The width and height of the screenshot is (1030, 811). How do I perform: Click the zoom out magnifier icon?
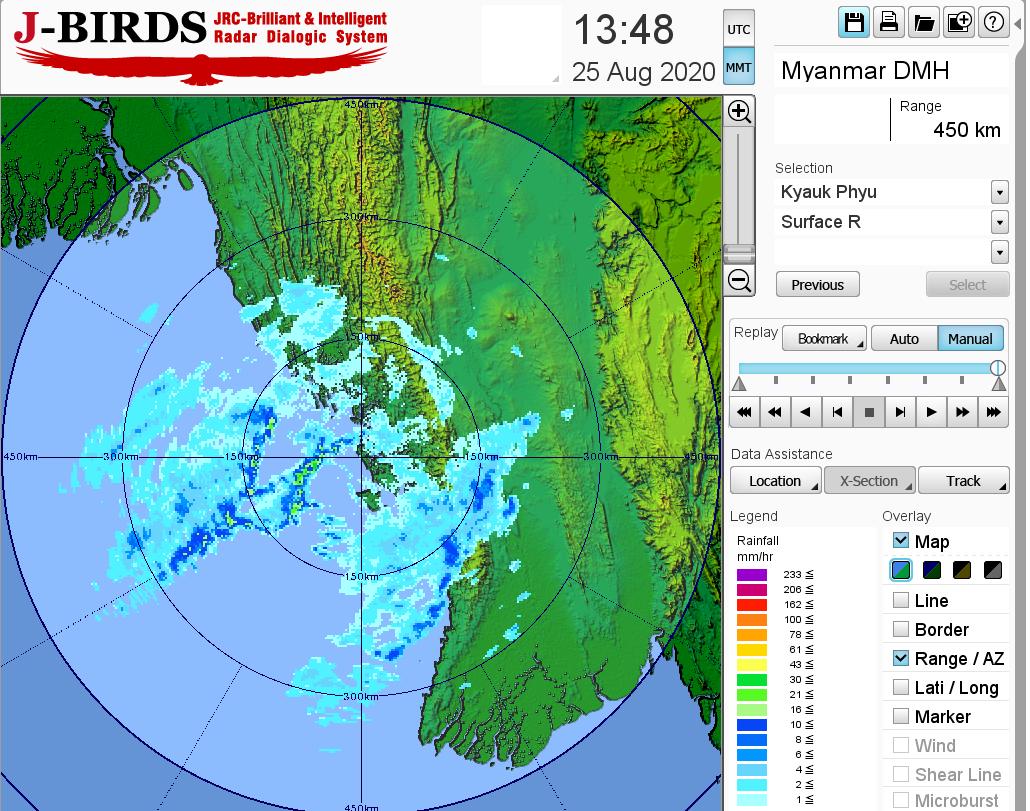pyautogui.click(x=739, y=280)
